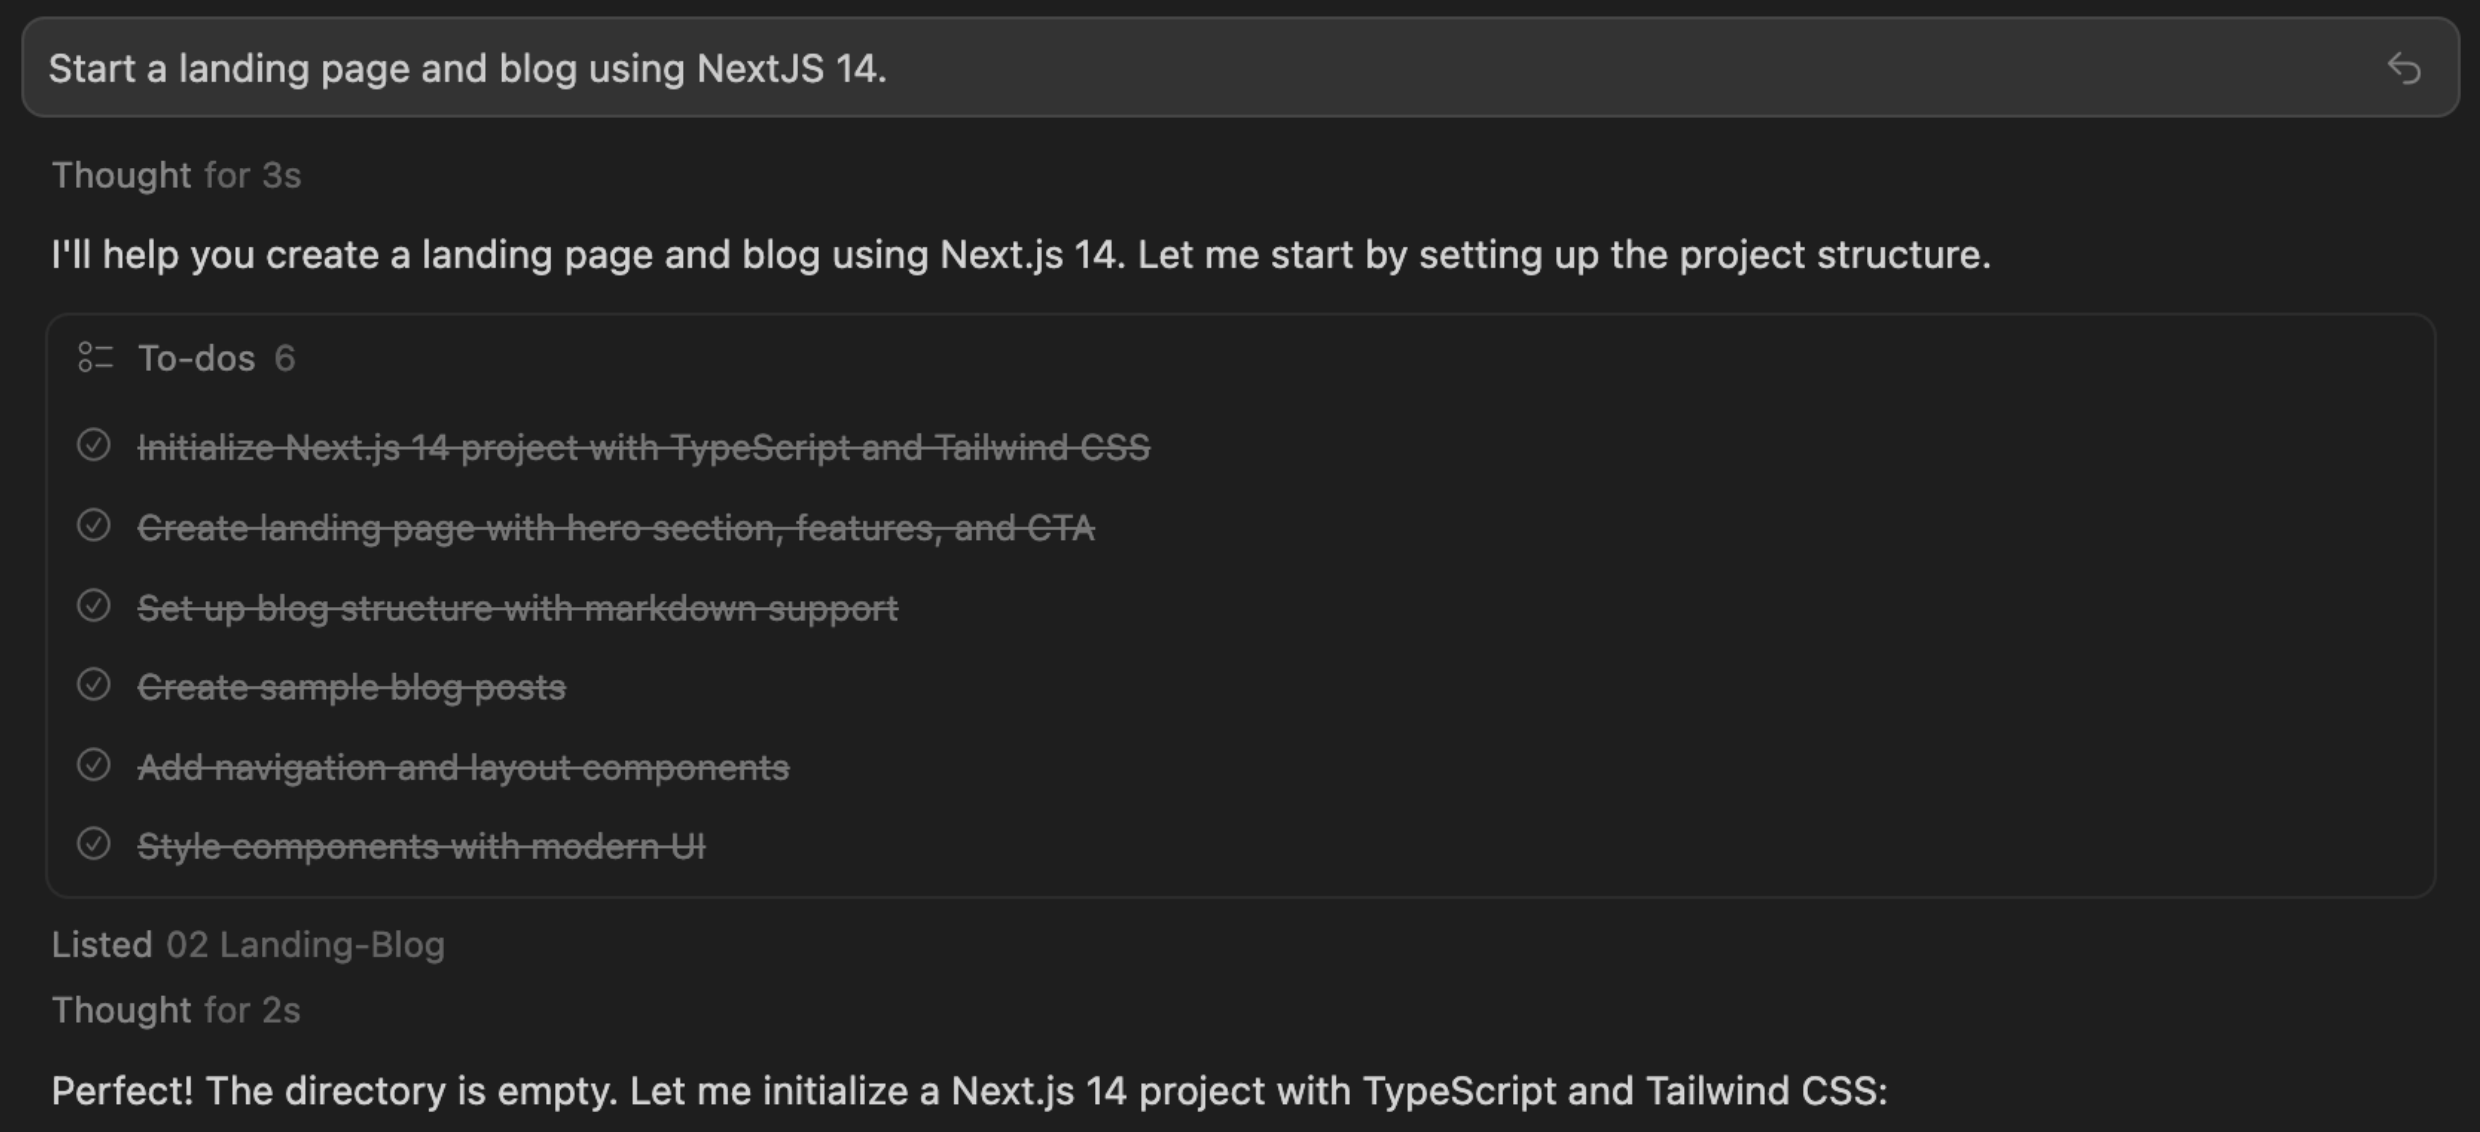Click the Perfect! The directory is empty message
The image size is (2480, 1132).
pyautogui.click(x=968, y=1091)
